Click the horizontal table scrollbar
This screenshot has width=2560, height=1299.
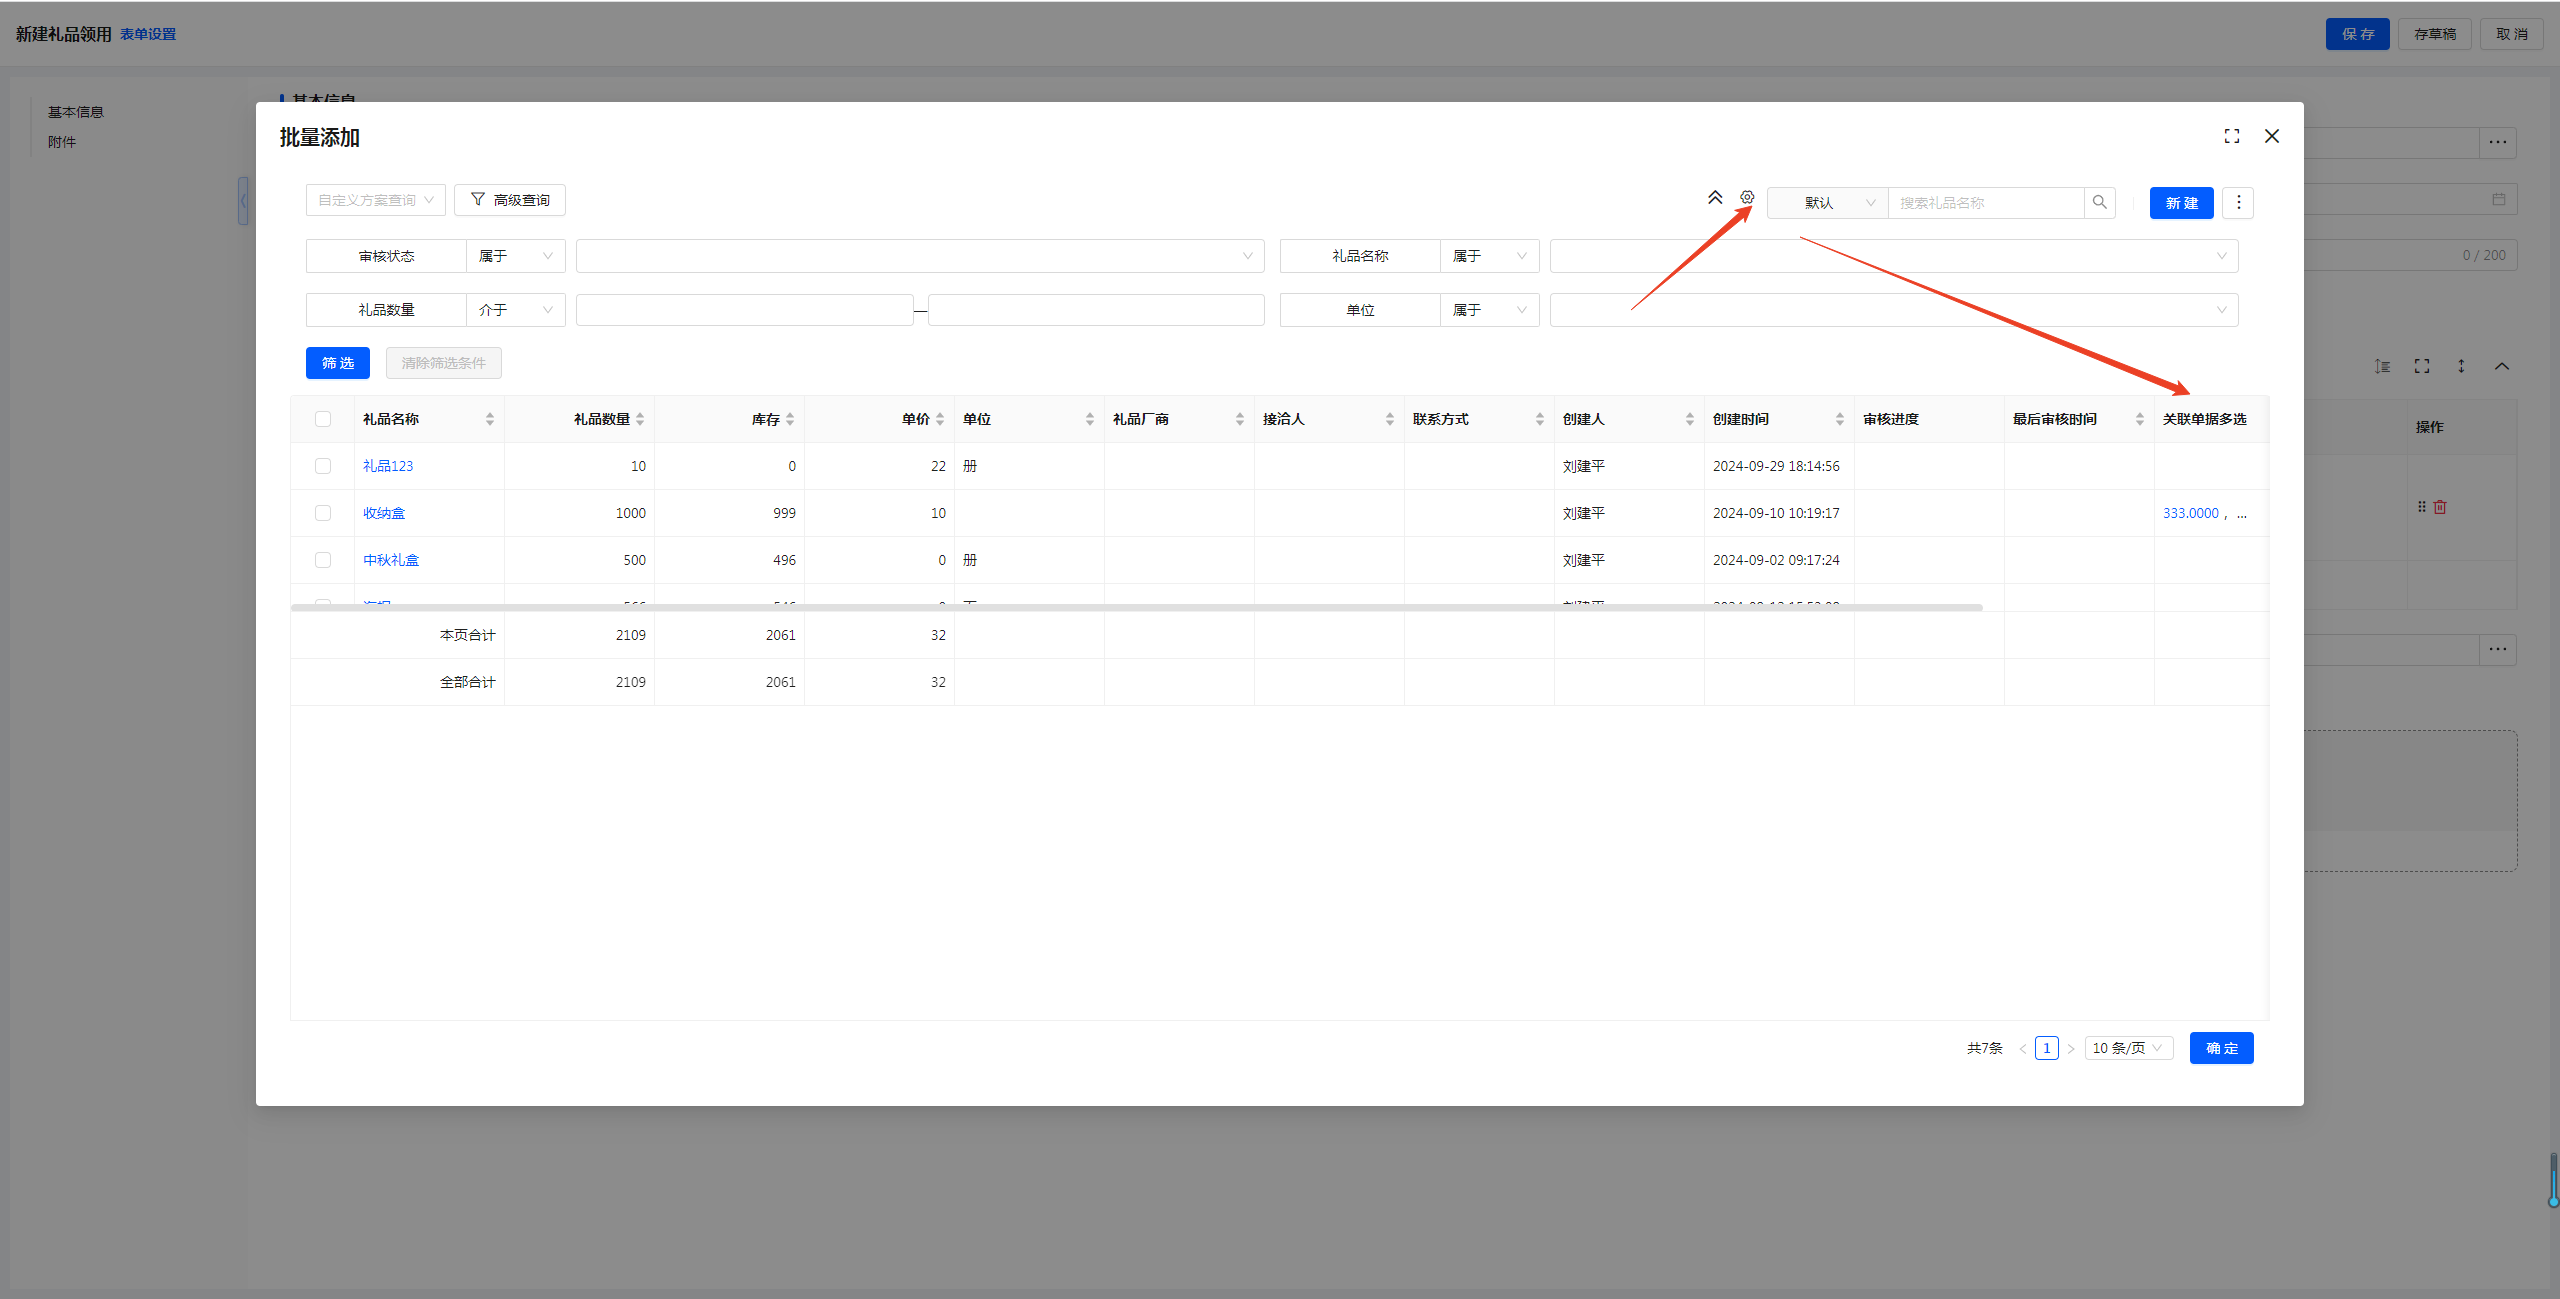pyautogui.click(x=1137, y=607)
